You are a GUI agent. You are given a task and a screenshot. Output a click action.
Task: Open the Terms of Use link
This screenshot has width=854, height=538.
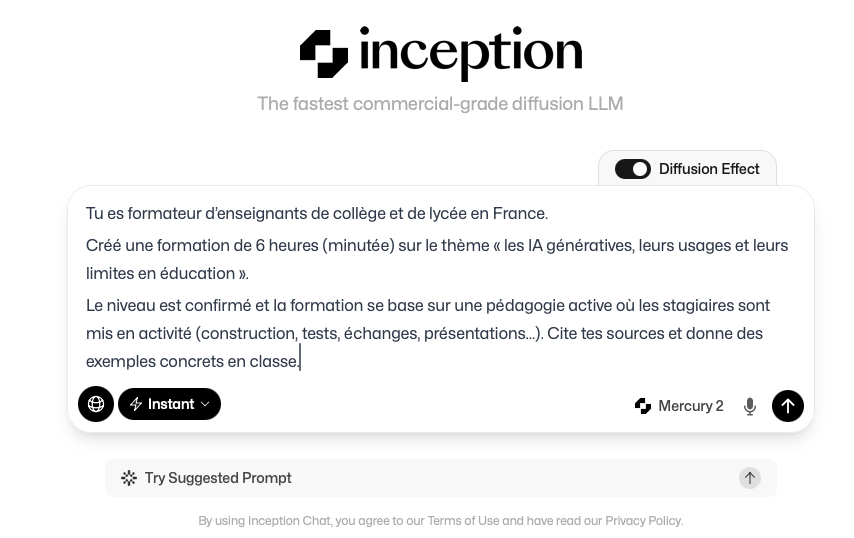(463, 521)
